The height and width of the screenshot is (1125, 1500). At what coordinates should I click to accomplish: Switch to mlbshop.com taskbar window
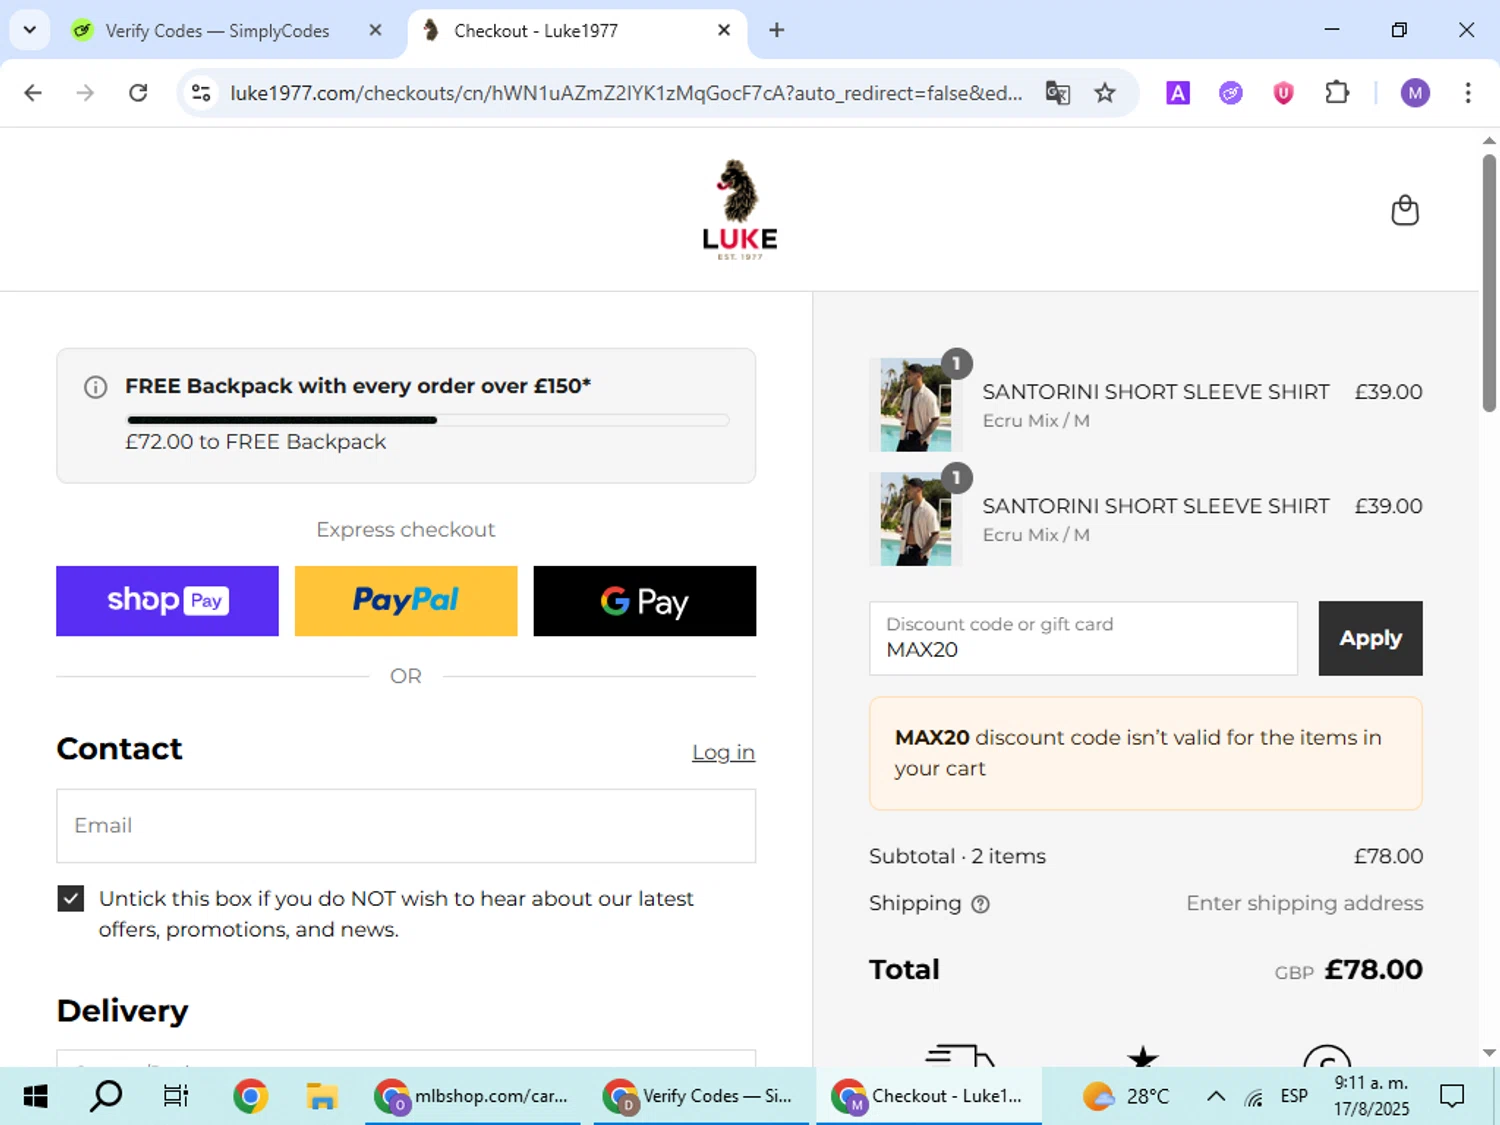point(472,1096)
